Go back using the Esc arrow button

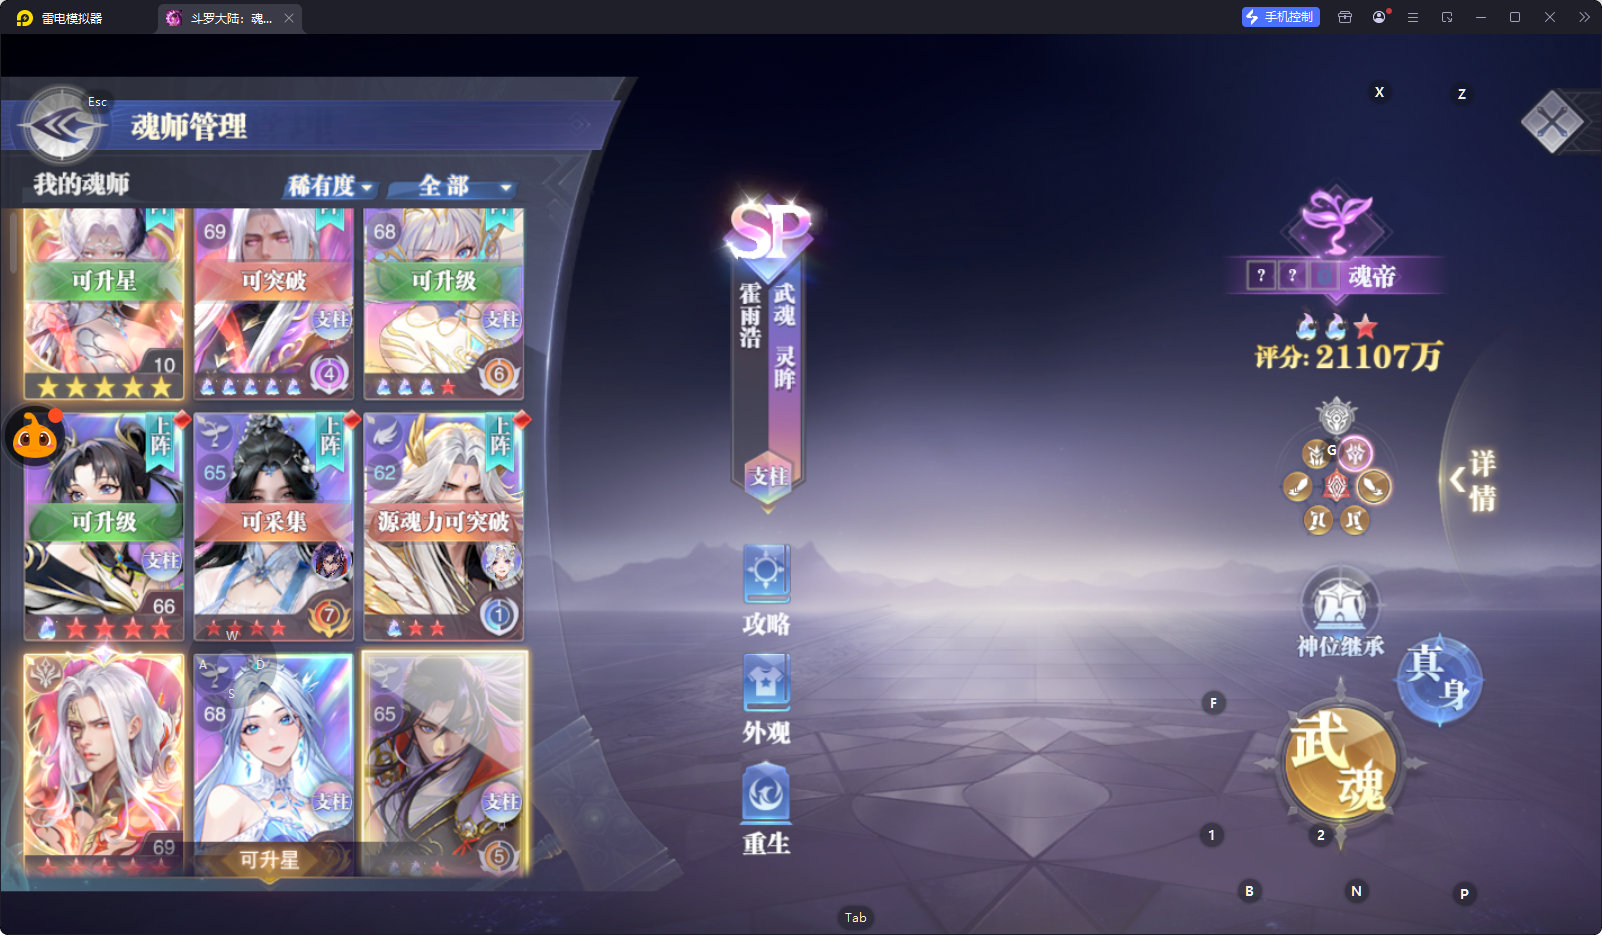(x=61, y=126)
